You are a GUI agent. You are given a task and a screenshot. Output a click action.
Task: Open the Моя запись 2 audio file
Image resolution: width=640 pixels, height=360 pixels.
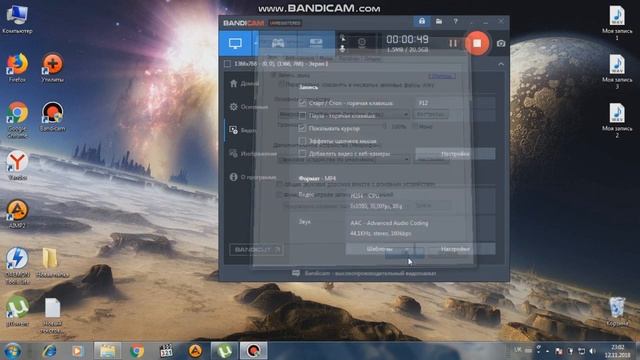point(617,120)
